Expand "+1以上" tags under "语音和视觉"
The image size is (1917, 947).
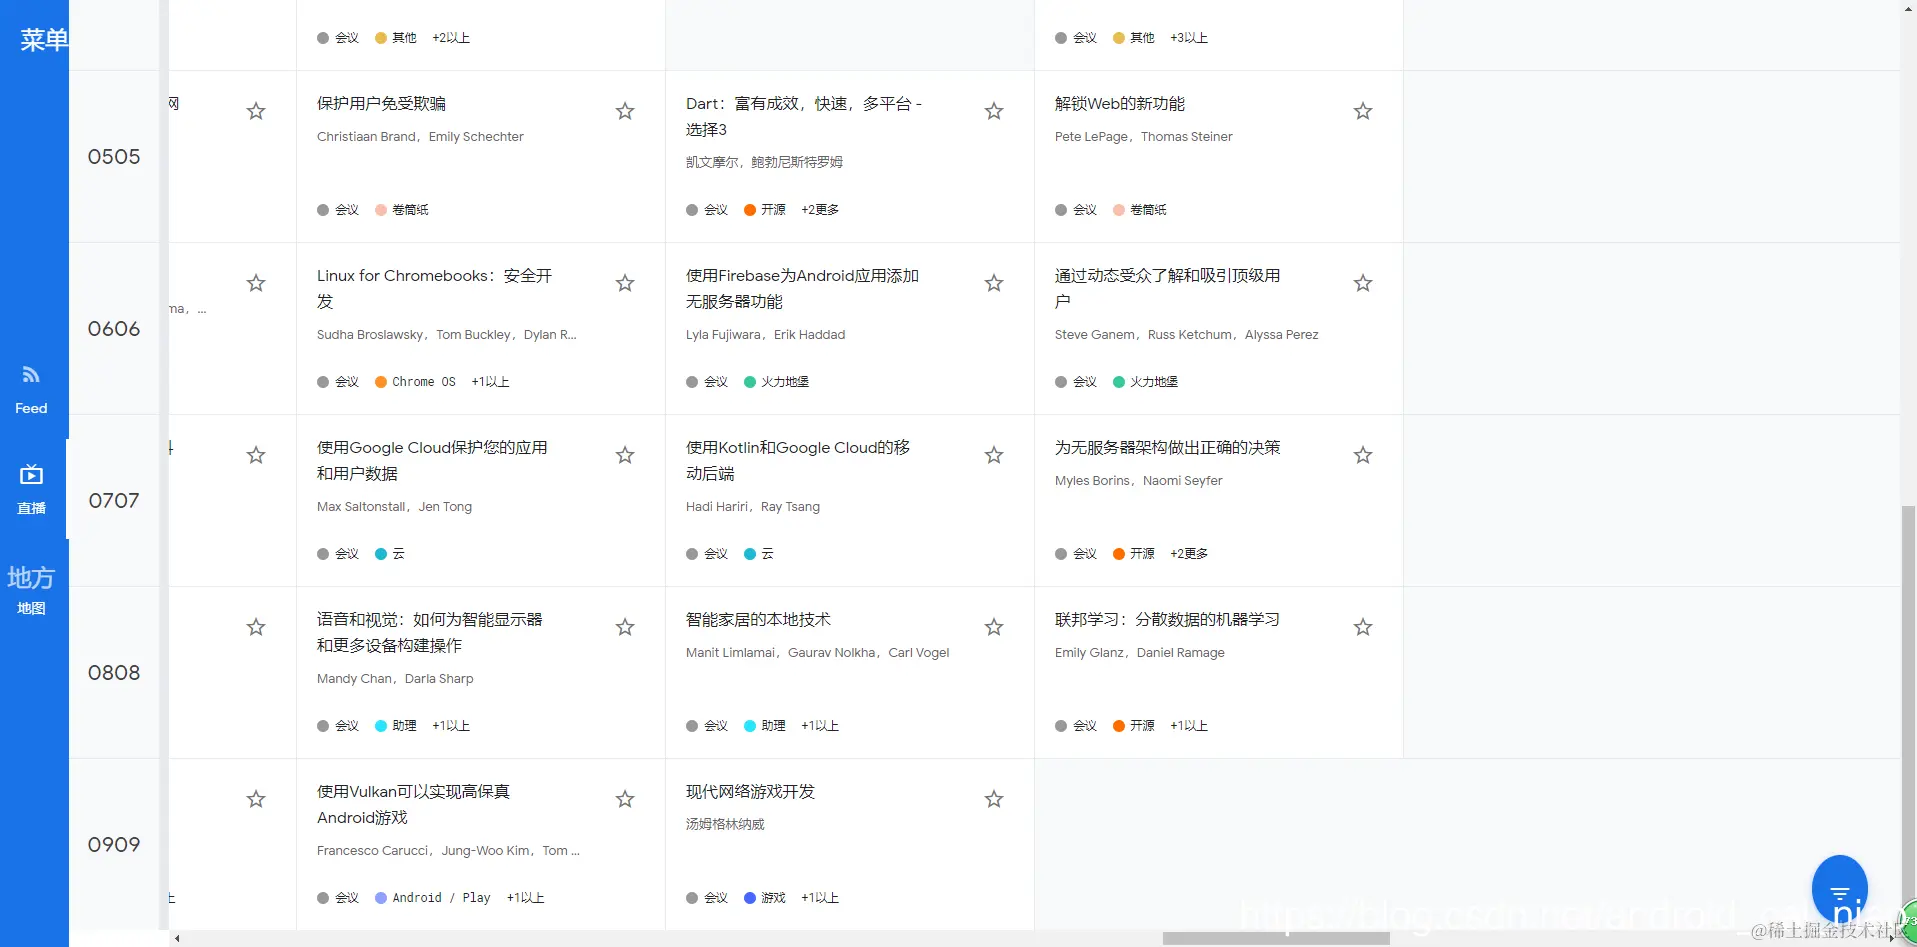(x=450, y=726)
